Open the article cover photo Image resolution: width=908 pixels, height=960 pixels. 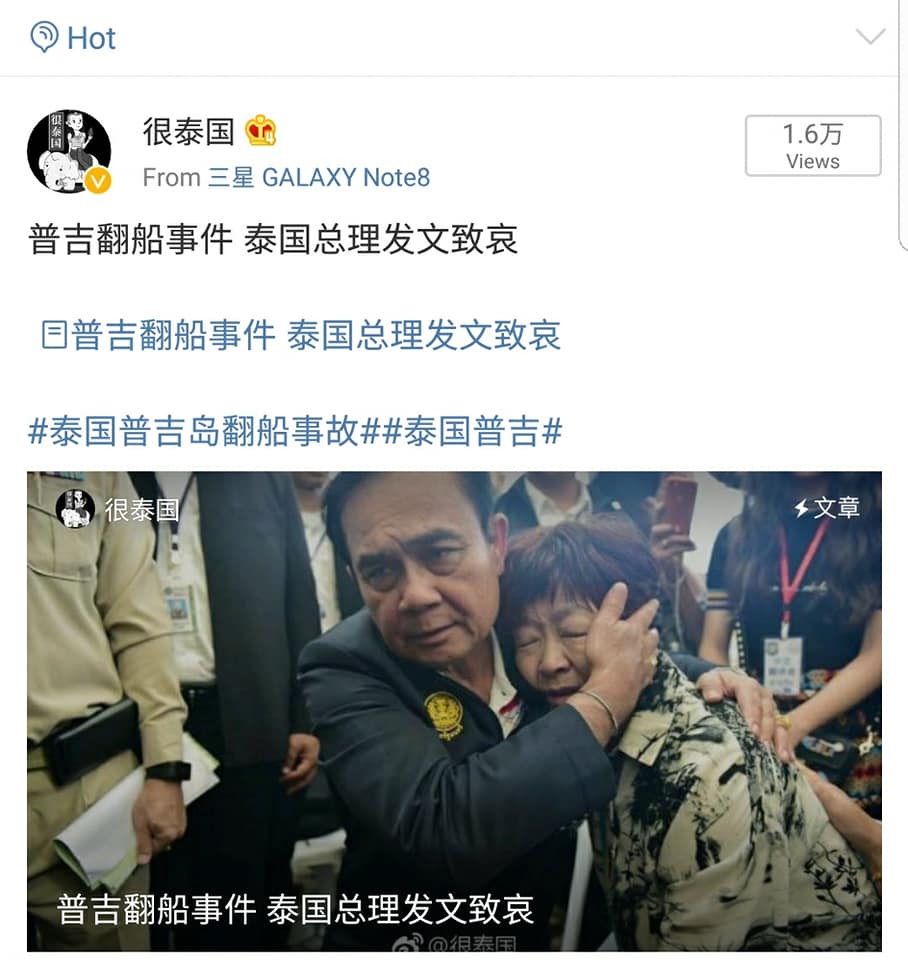click(454, 711)
